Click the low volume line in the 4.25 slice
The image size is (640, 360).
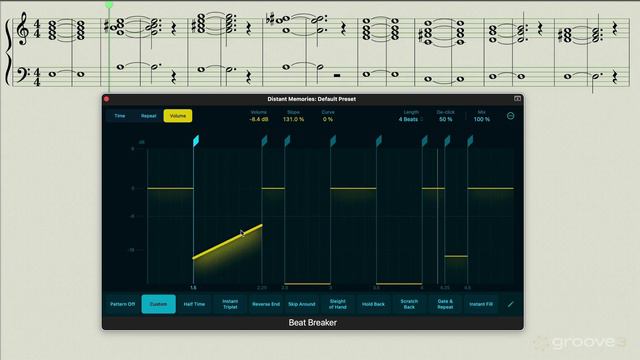[x=456, y=256]
